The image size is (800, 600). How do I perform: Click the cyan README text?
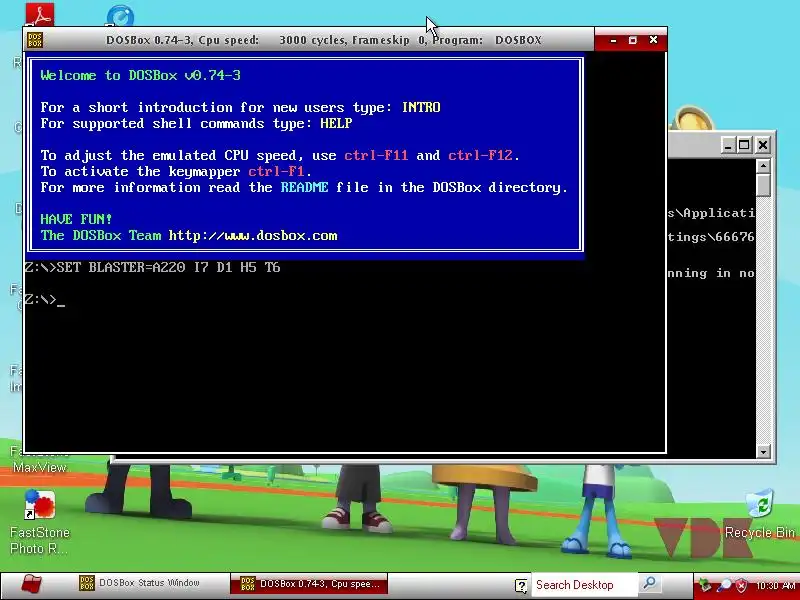coord(305,187)
